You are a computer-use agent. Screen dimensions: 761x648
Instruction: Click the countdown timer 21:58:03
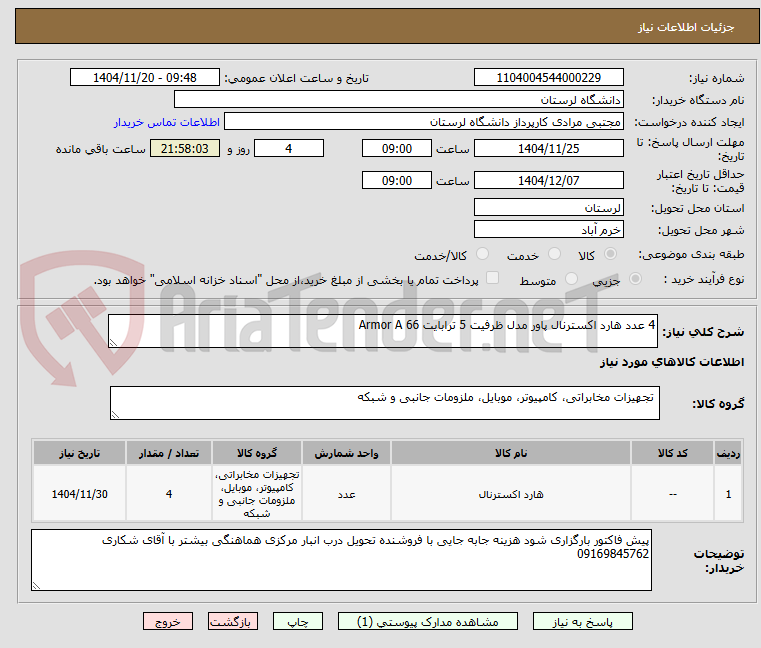pyautogui.click(x=185, y=148)
